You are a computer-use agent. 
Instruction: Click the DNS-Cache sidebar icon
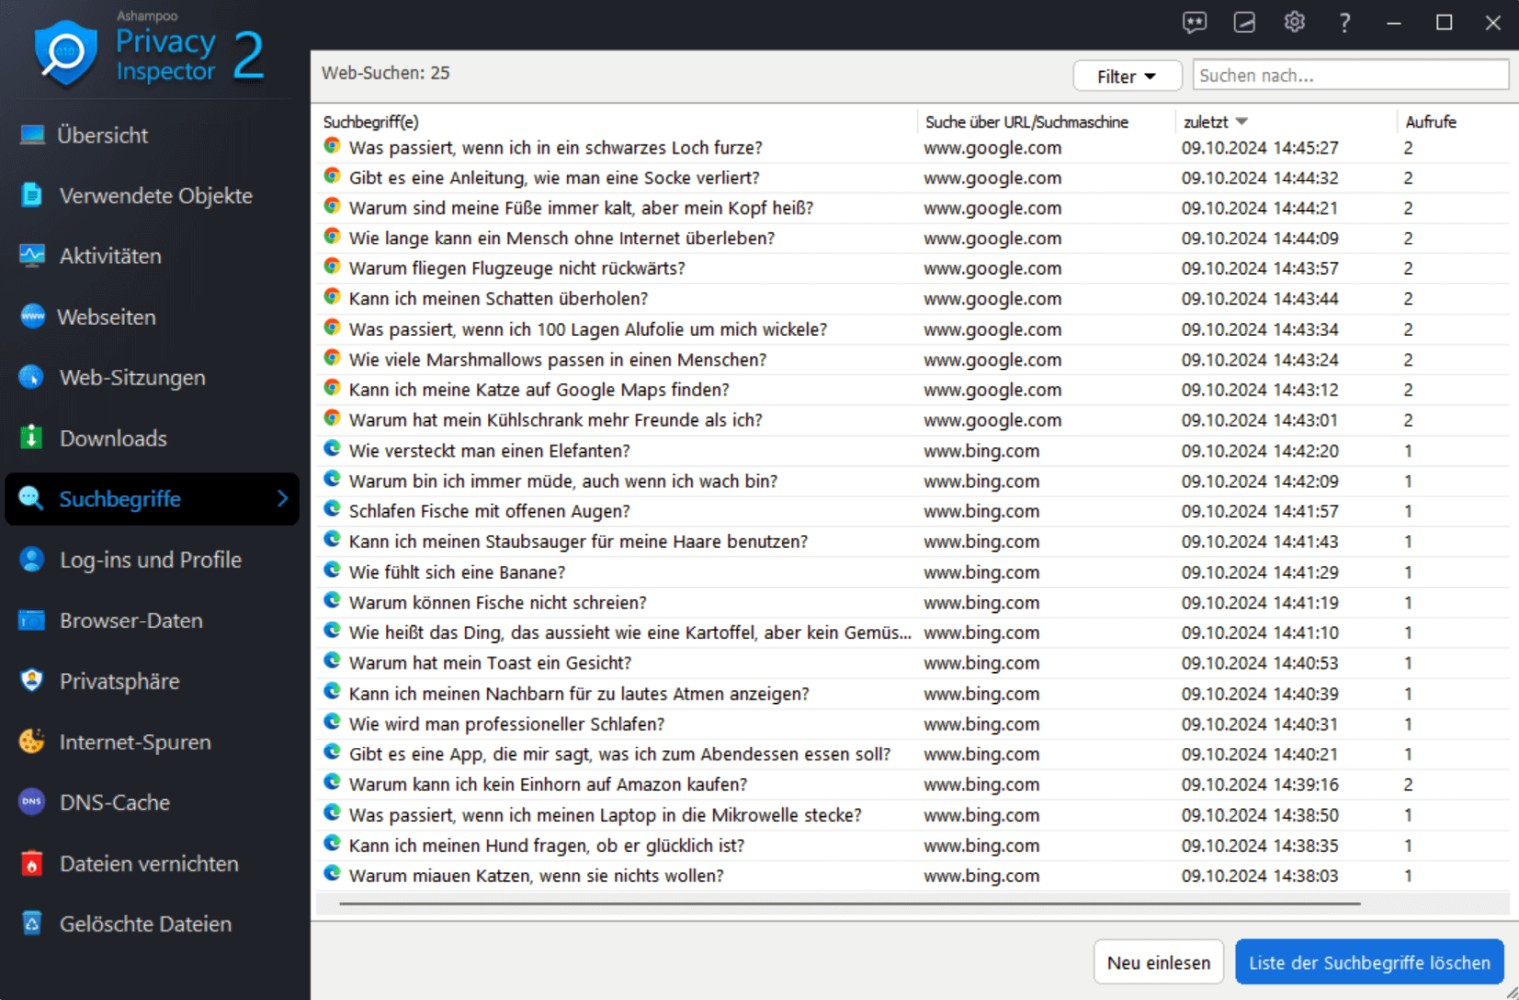point(31,802)
